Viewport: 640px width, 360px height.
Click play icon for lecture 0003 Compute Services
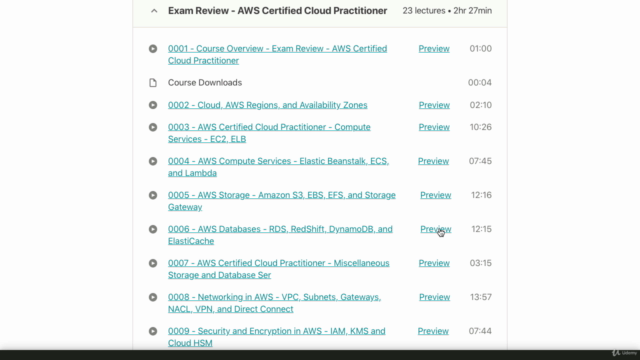pyautogui.click(x=153, y=127)
